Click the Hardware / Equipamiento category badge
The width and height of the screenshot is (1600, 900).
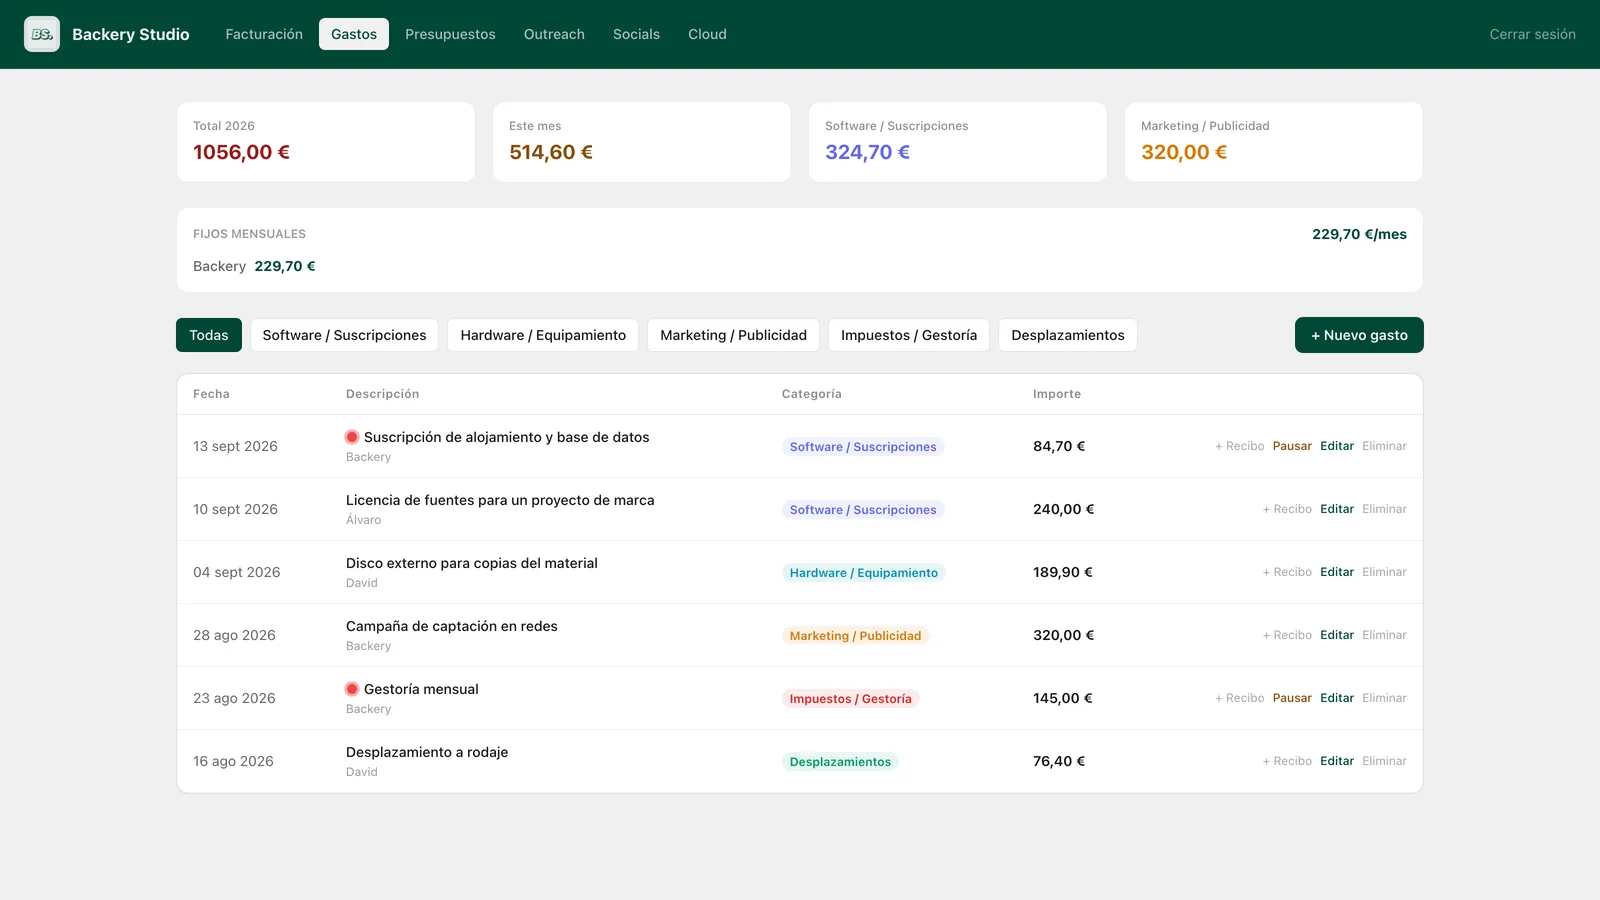point(864,573)
